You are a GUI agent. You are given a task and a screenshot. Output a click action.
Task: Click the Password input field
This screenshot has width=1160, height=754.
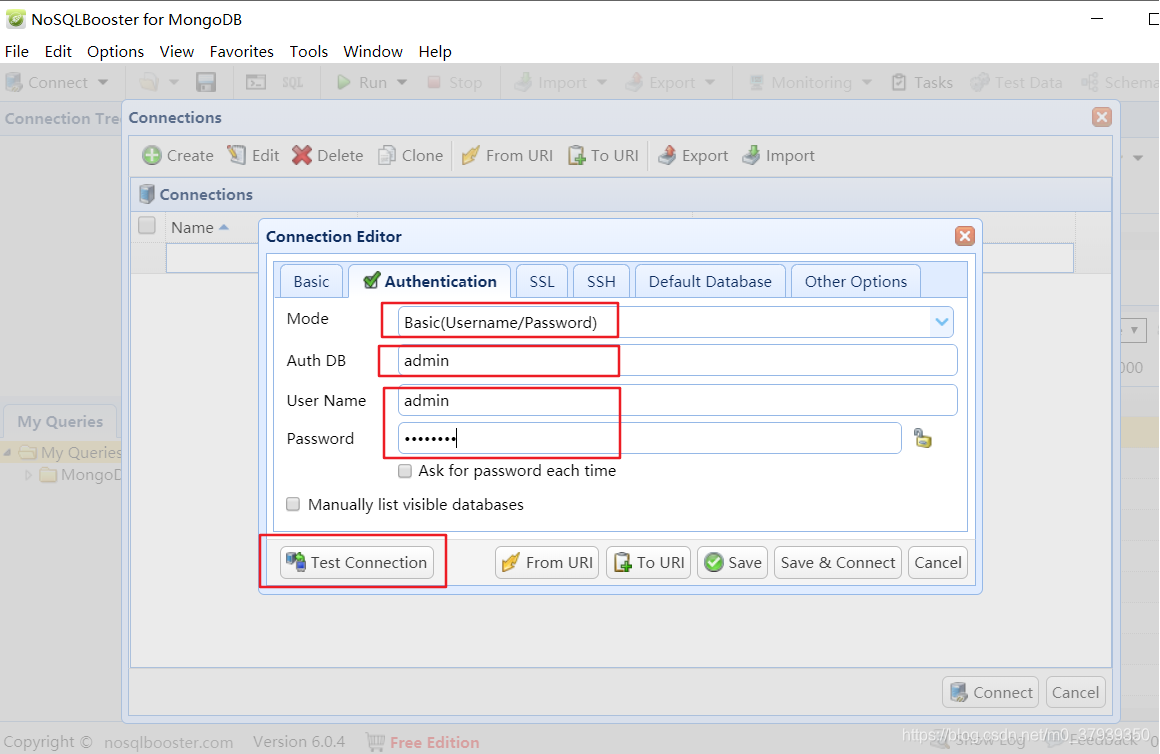pos(650,438)
